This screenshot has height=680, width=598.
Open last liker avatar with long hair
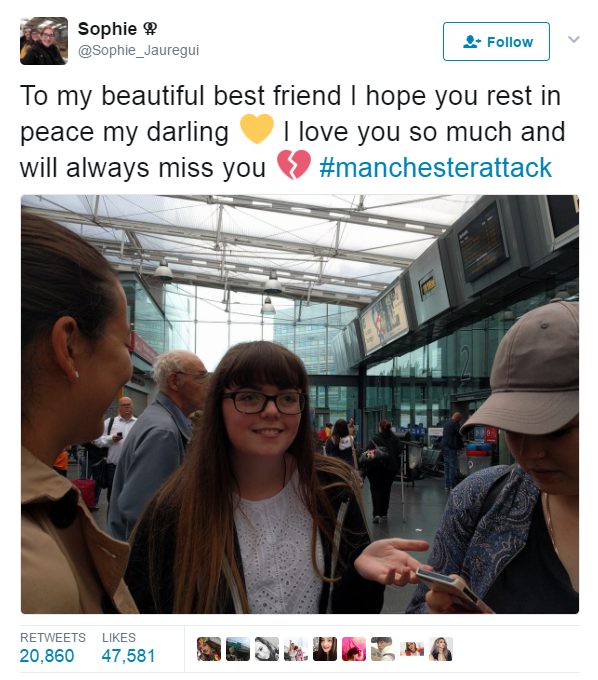point(441,649)
